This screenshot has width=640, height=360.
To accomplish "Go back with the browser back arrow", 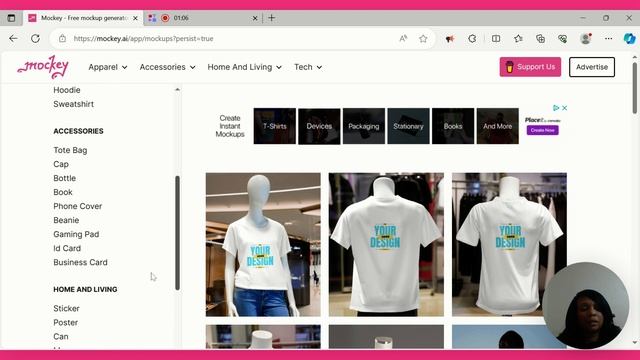I will click(13, 38).
